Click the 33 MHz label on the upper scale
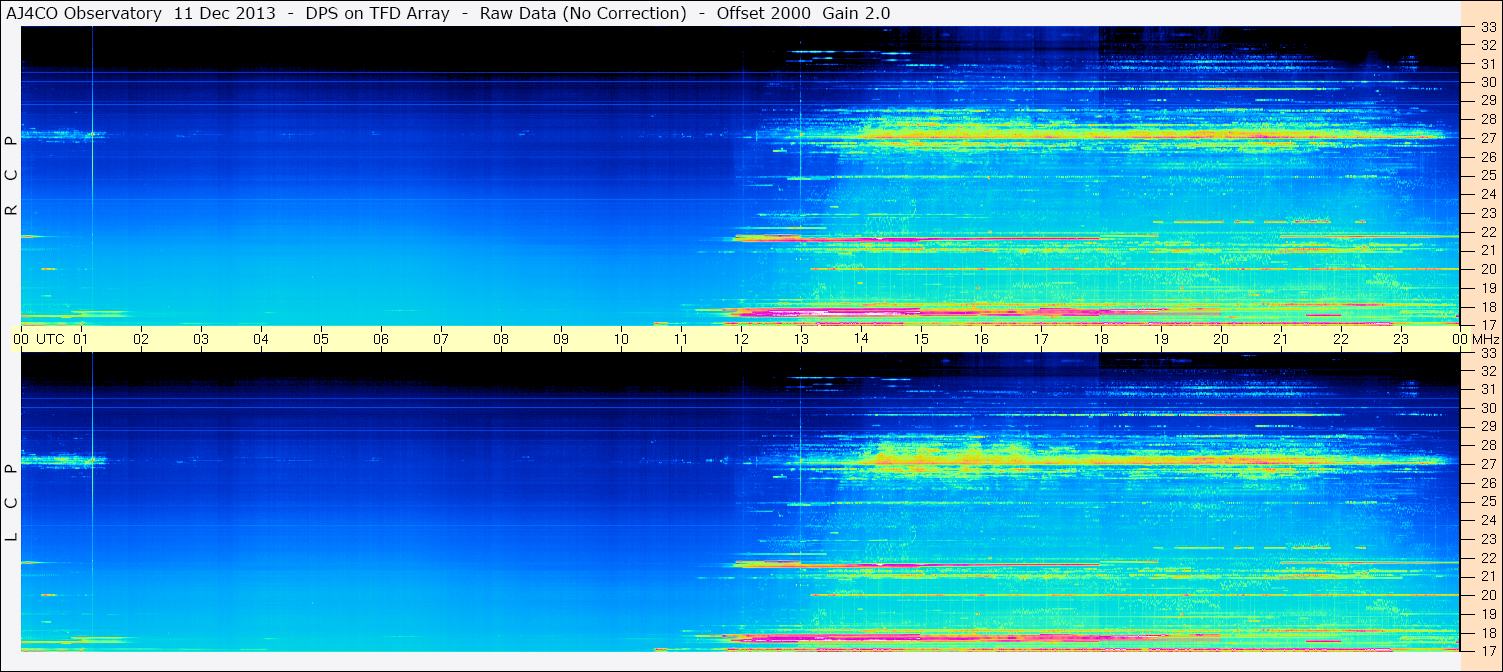This screenshot has height=672, width=1503. pyautogui.click(x=1487, y=27)
